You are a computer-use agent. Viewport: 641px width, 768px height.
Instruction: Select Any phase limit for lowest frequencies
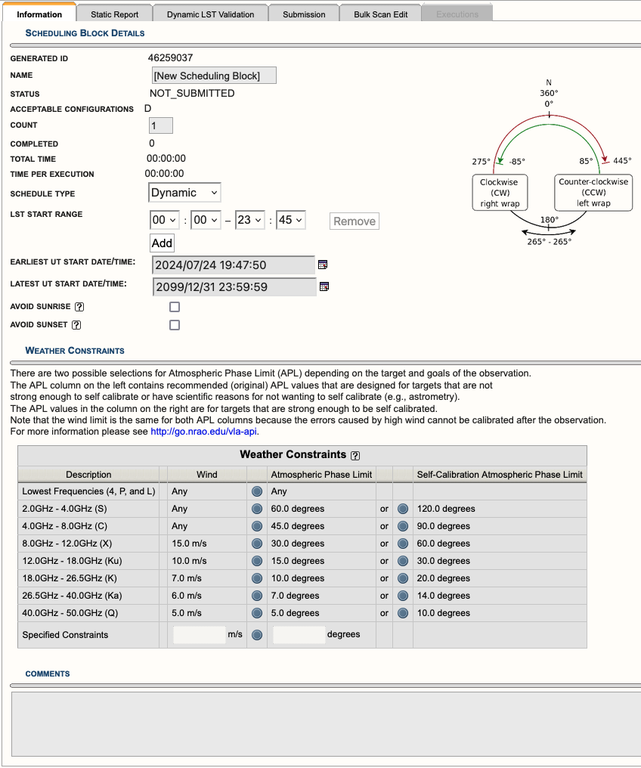[x=257, y=491]
